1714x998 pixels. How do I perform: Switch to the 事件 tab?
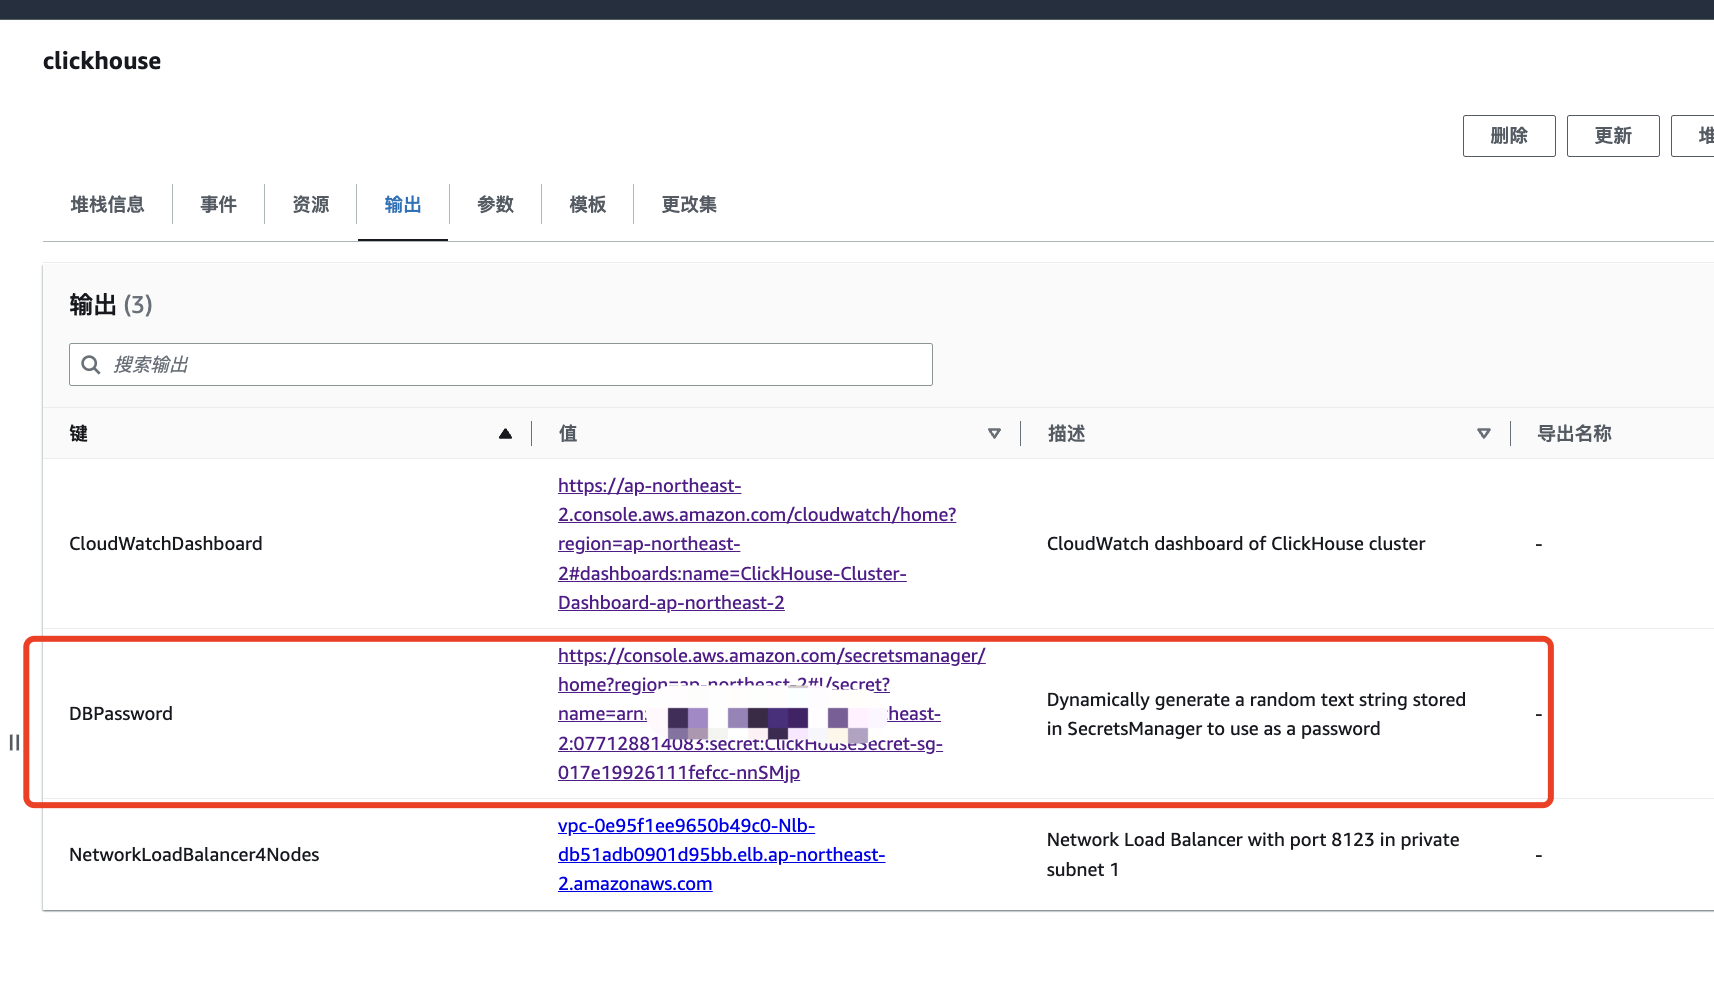tap(218, 205)
